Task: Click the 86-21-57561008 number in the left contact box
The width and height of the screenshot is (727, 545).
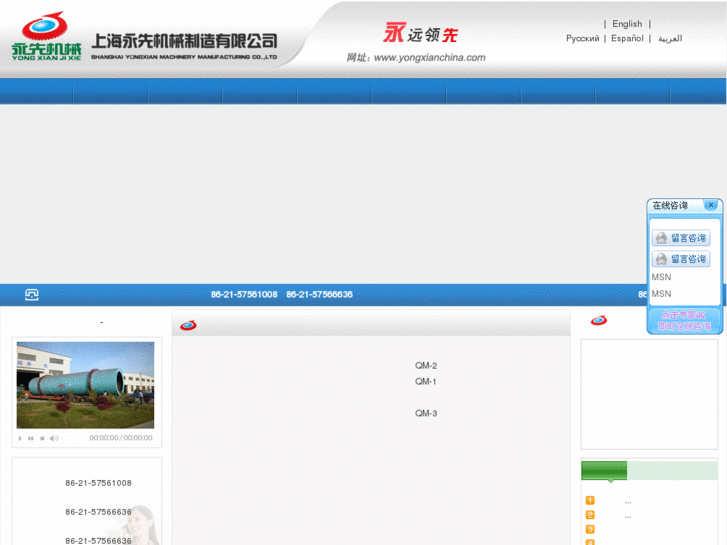Action: (98, 483)
